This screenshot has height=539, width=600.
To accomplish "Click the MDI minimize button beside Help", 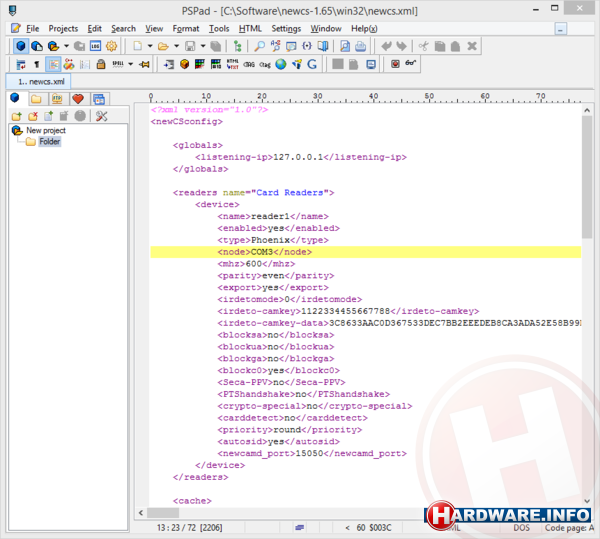I will click(561, 29).
